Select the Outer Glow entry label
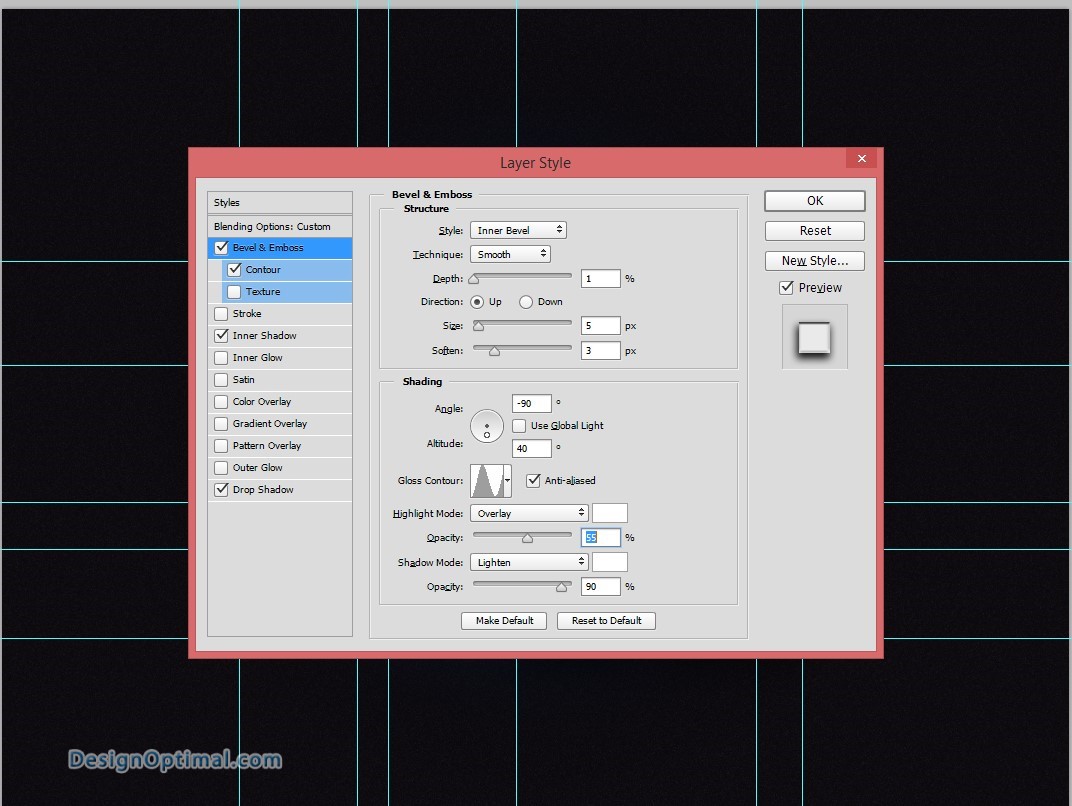This screenshot has height=806, width=1072. click(257, 468)
